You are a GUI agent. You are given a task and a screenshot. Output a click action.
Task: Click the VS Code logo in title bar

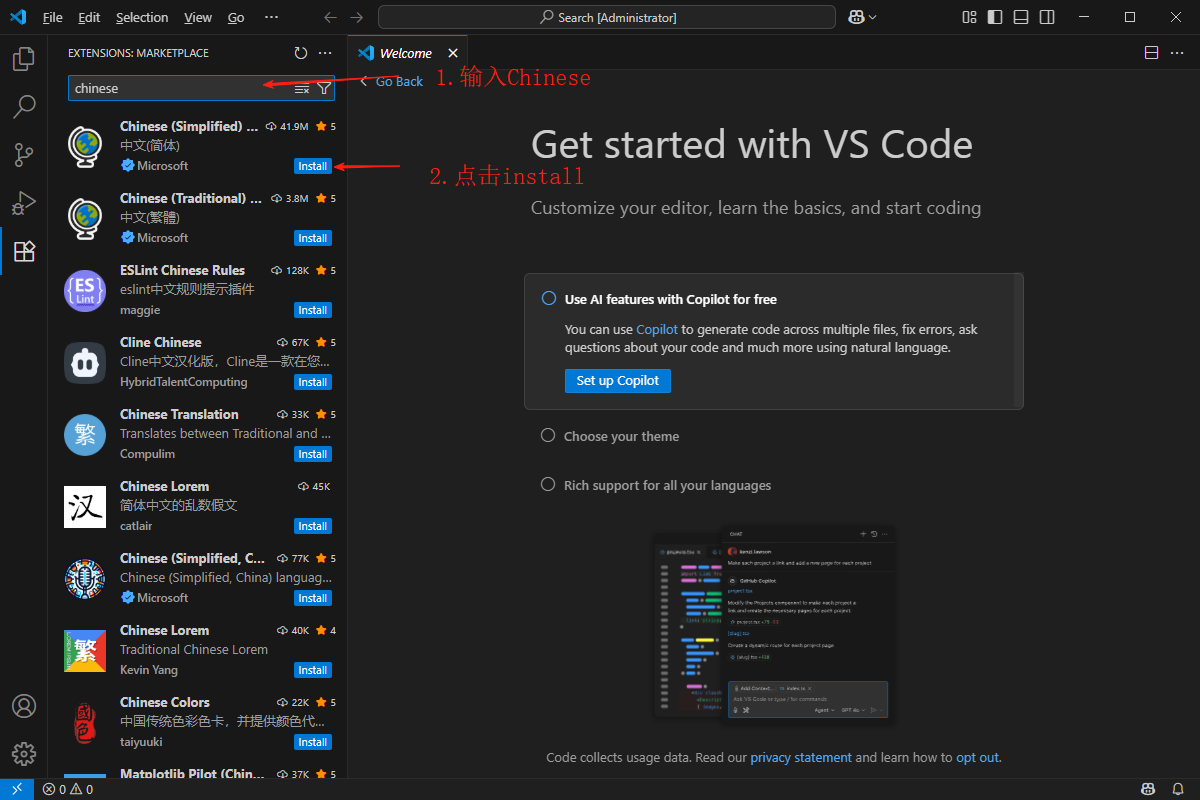(x=17, y=17)
